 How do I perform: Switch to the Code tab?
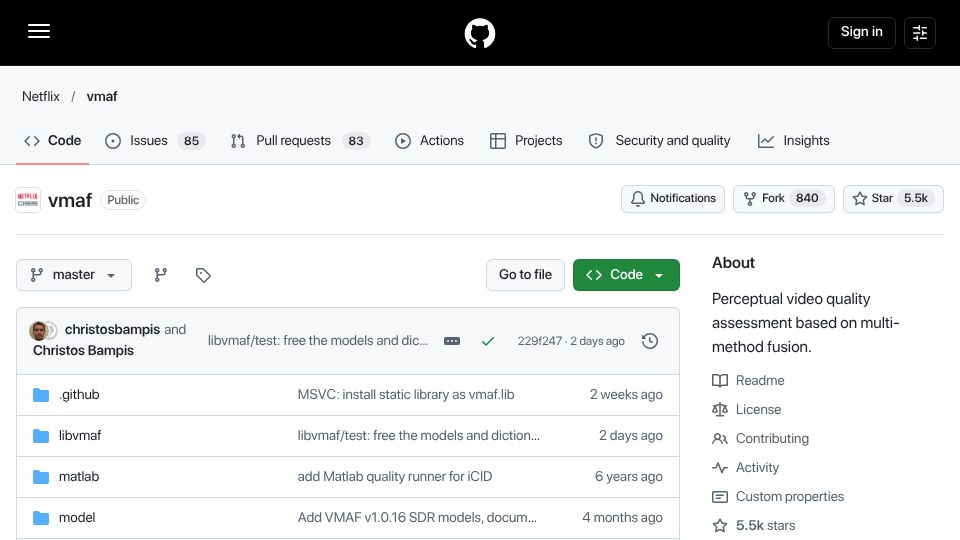(x=53, y=141)
